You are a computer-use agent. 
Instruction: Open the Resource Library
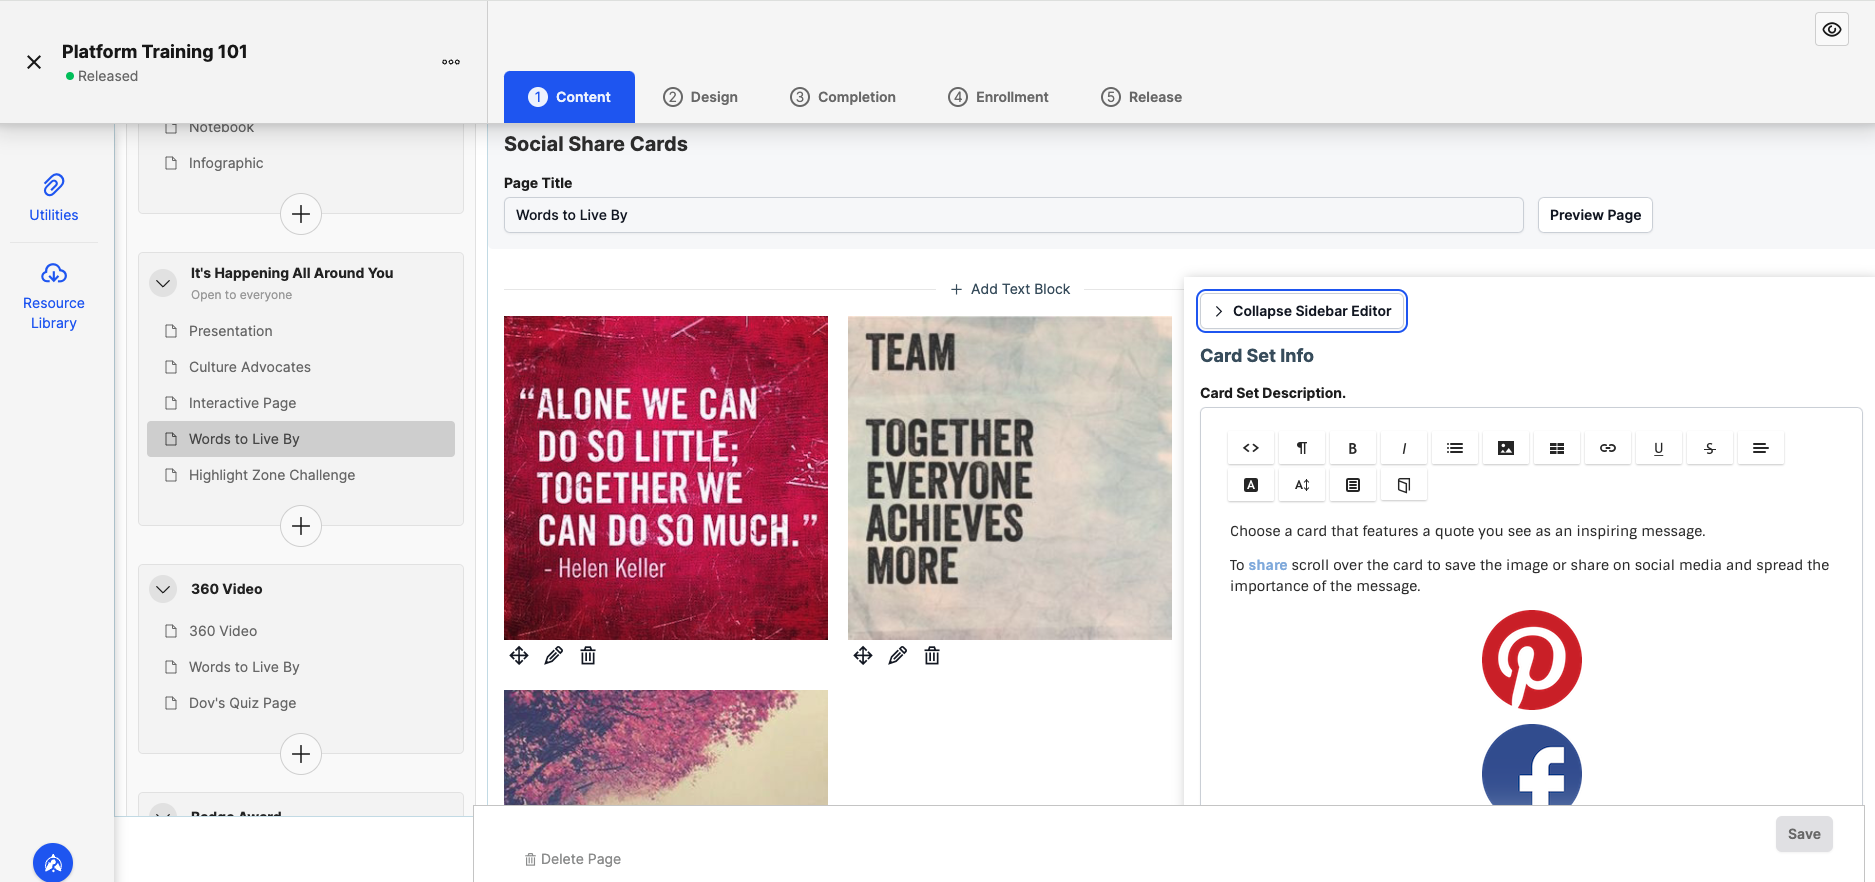click(54, 297)
